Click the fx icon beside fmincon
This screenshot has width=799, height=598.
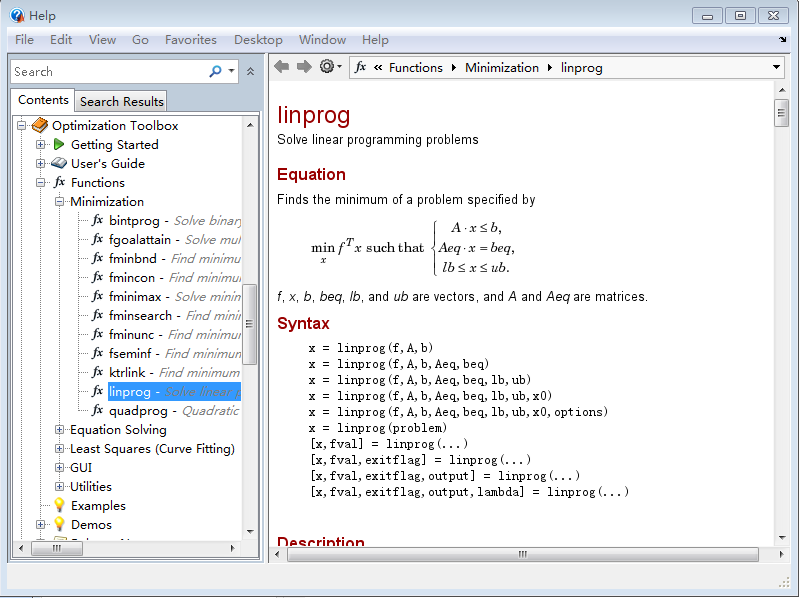[97, 277]
